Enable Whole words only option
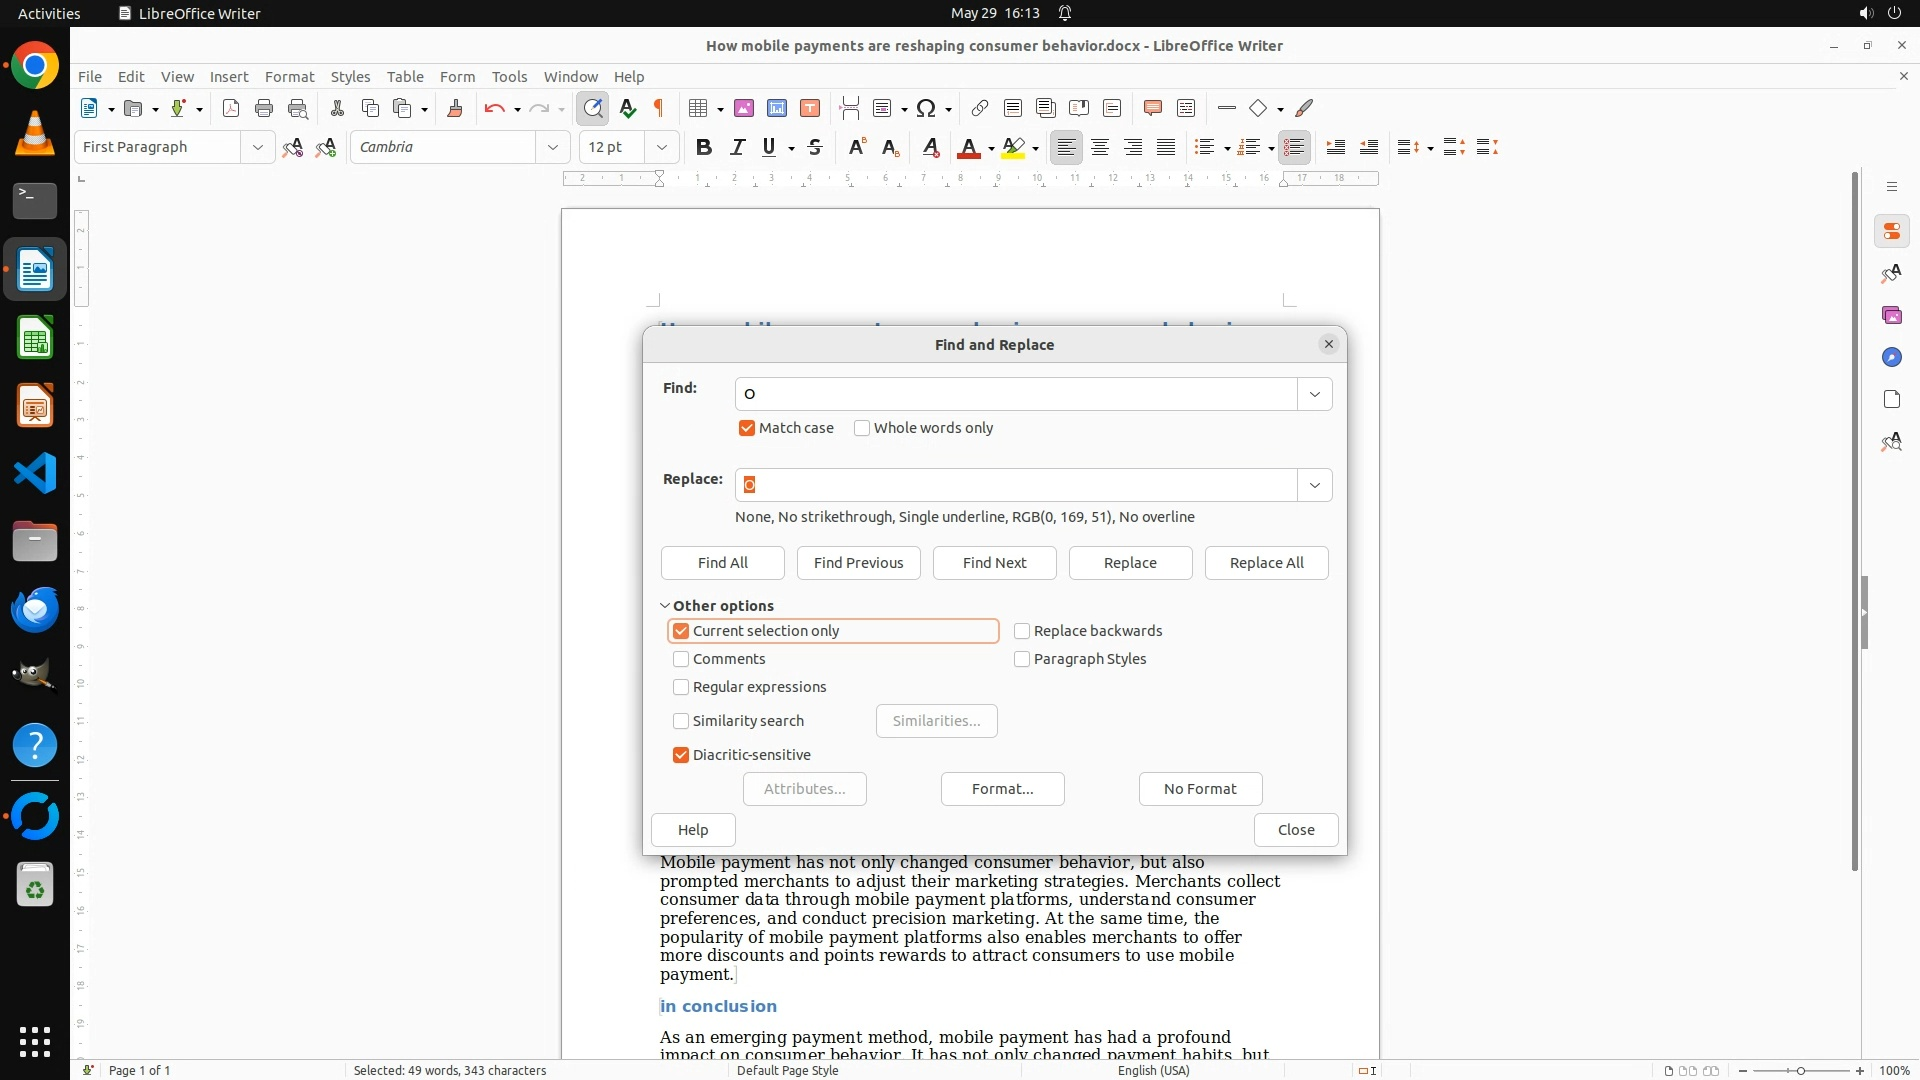1920x1080 pixels. pyautogui.click(x=862, y=428)
